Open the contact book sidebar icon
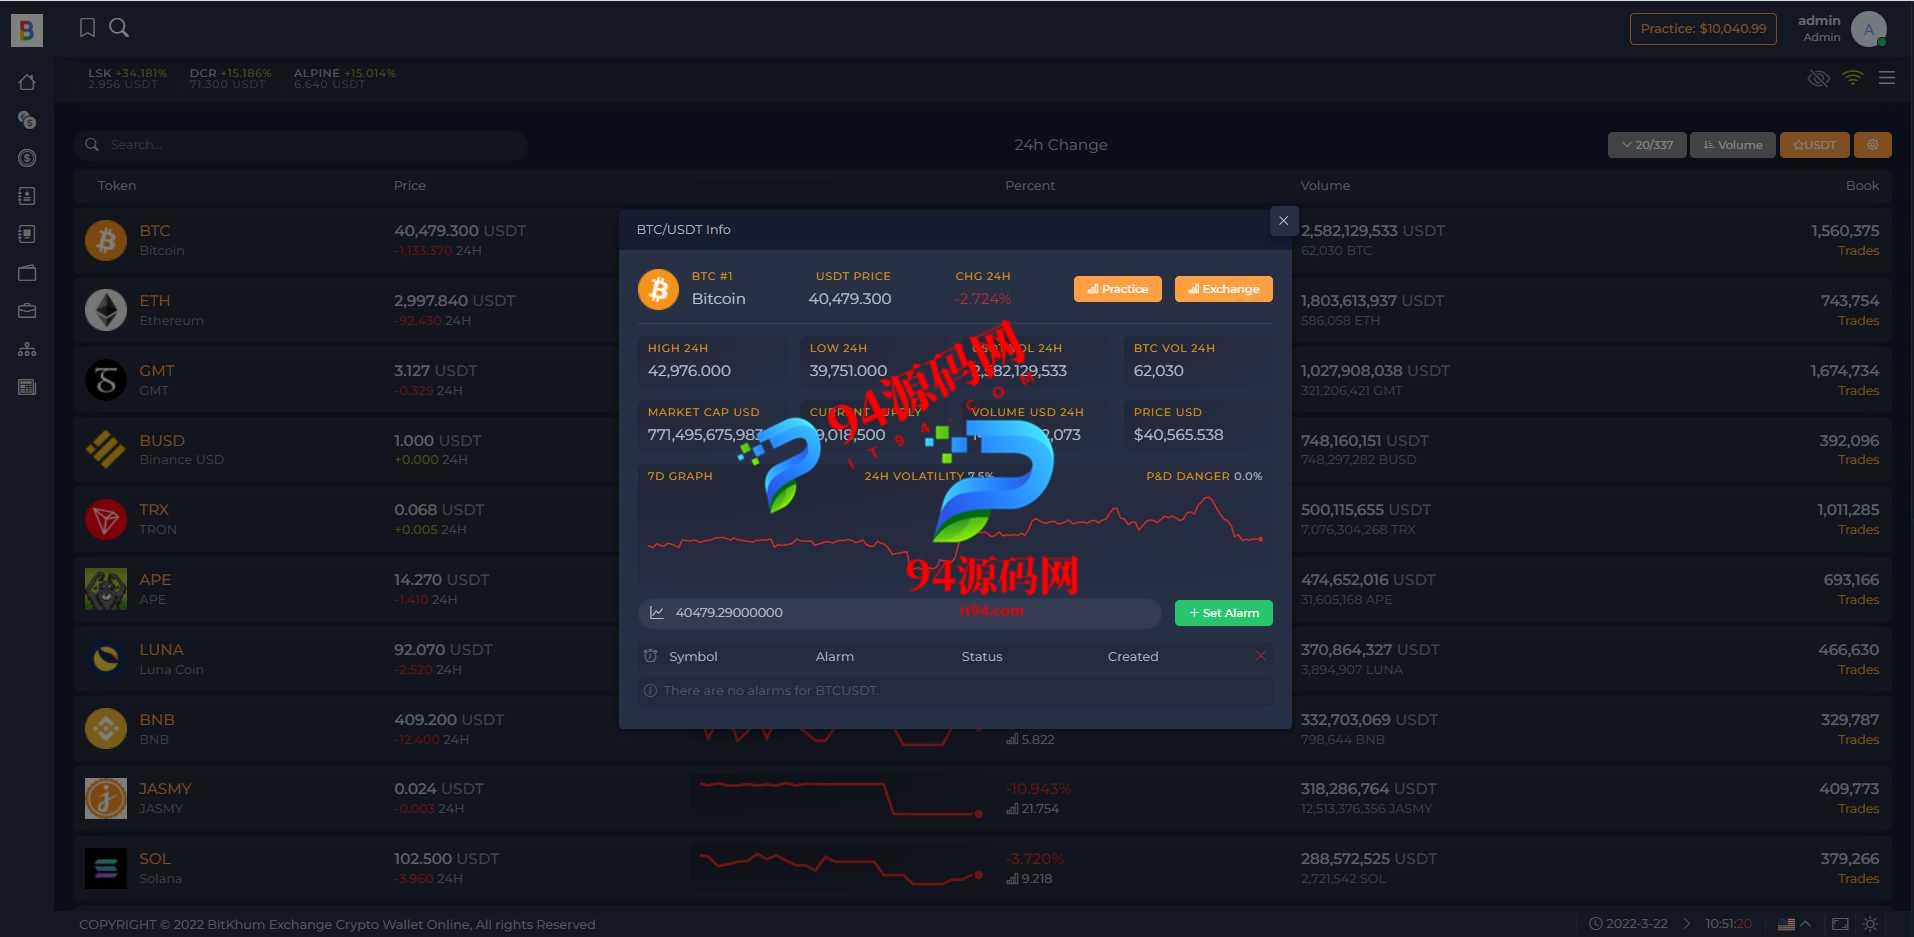The image size is (1914, 937). (27, 196)
